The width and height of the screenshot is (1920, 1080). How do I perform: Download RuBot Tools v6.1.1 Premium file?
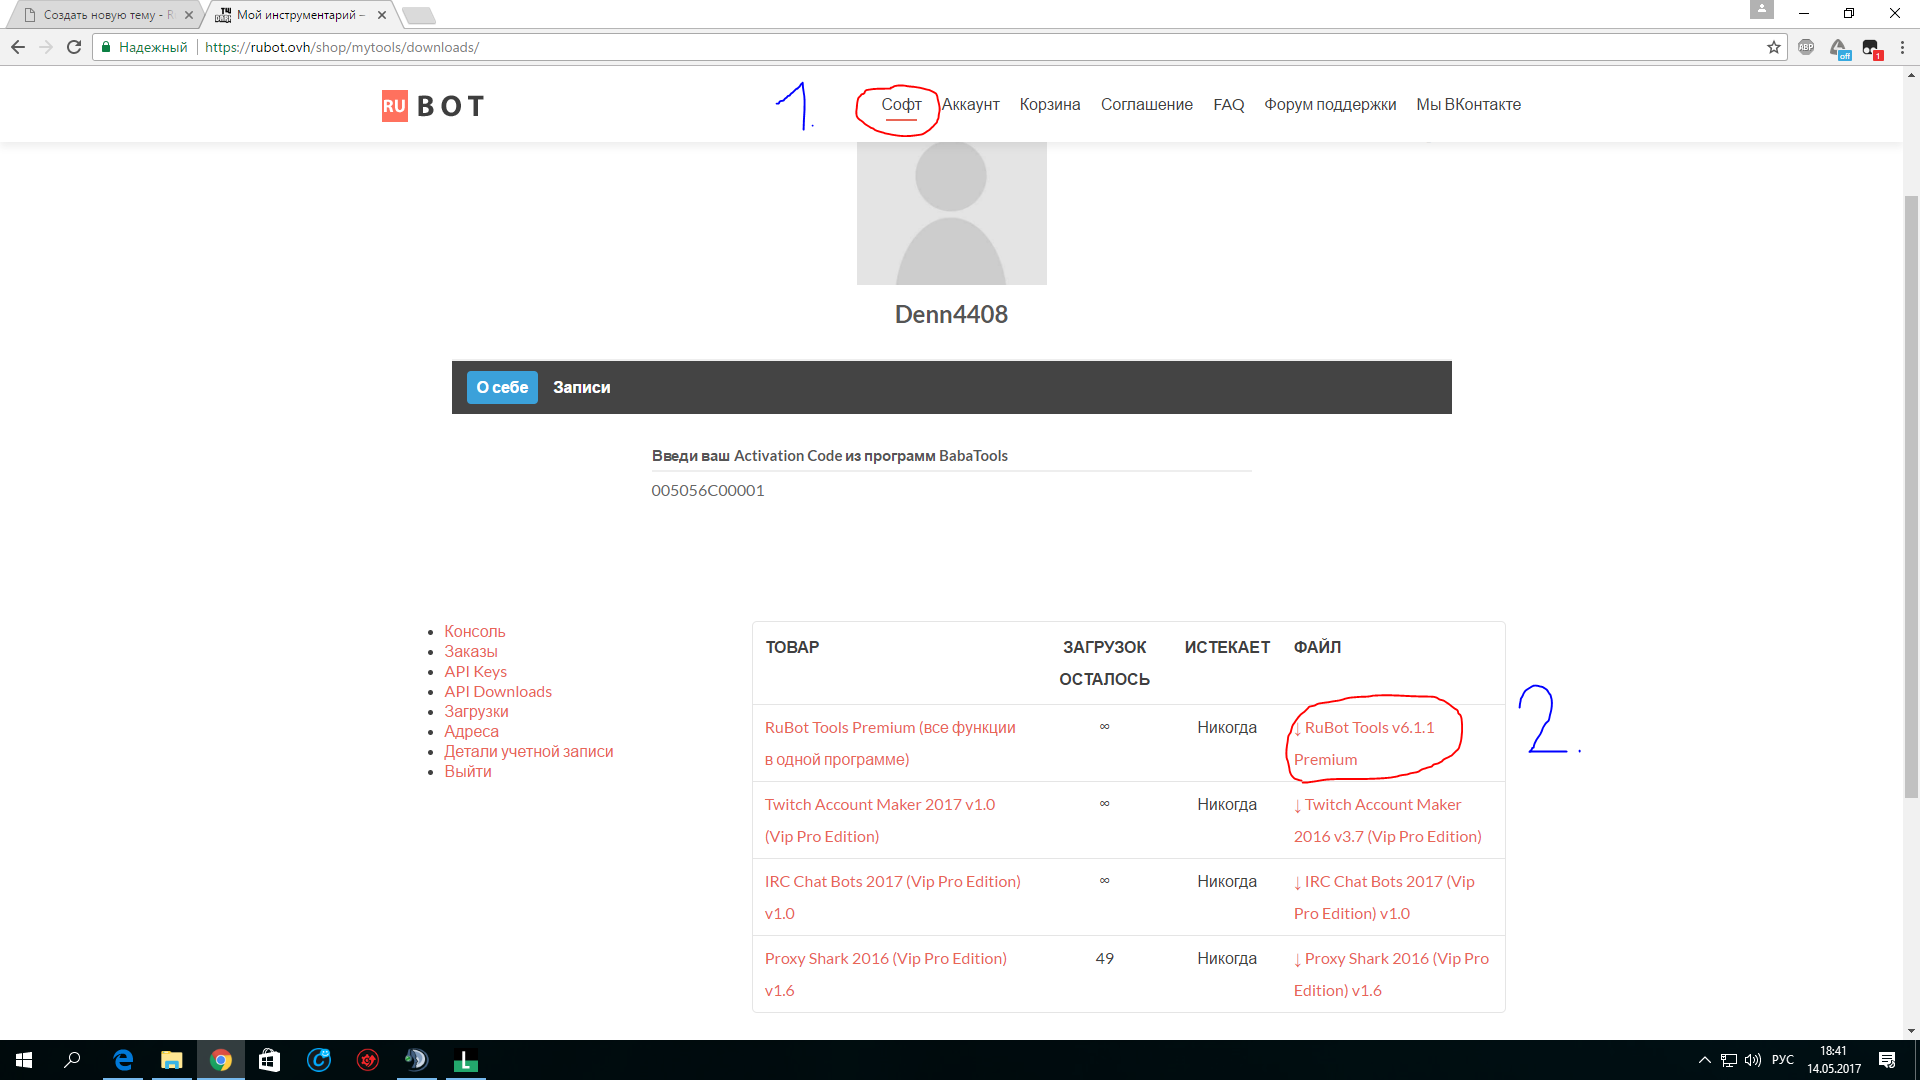tap(1368, 728)
